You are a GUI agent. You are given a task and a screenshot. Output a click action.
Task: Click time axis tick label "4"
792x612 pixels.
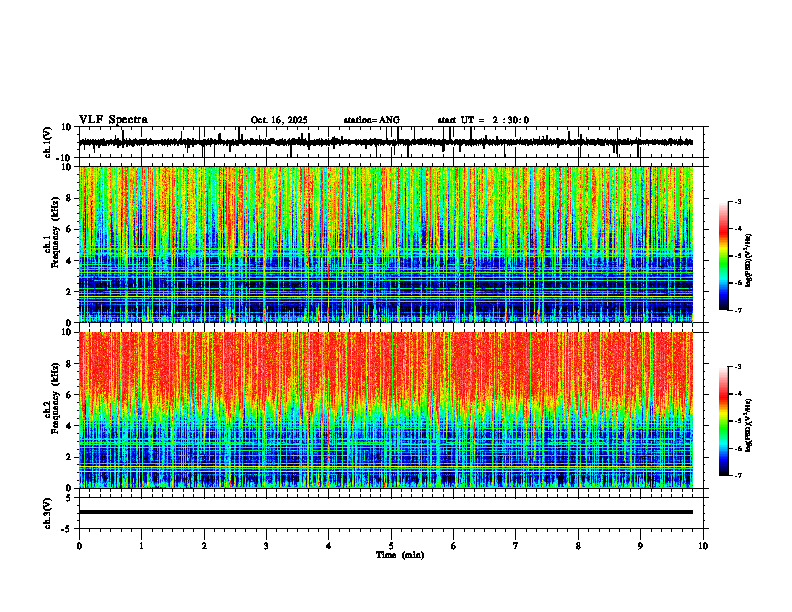(329, 546)
